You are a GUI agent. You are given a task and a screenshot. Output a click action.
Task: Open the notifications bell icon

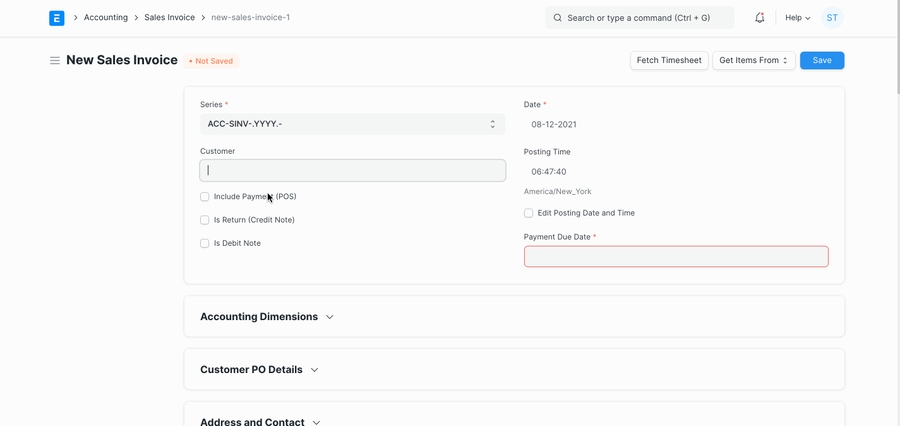[760, 18]
